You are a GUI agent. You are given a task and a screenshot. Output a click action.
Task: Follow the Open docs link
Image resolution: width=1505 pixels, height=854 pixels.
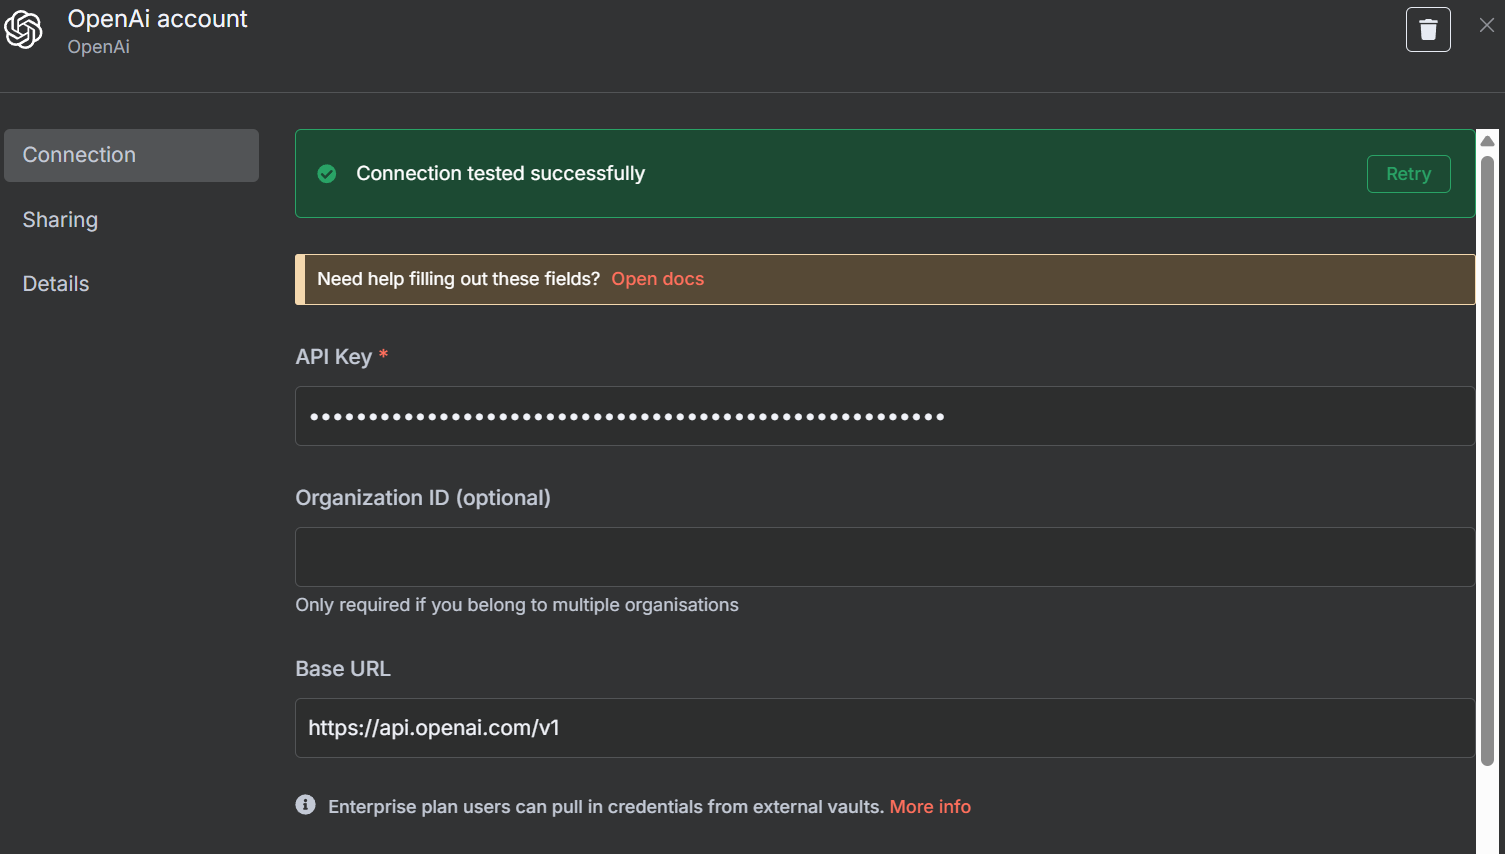pyautogui.click(x=657, y=279)
